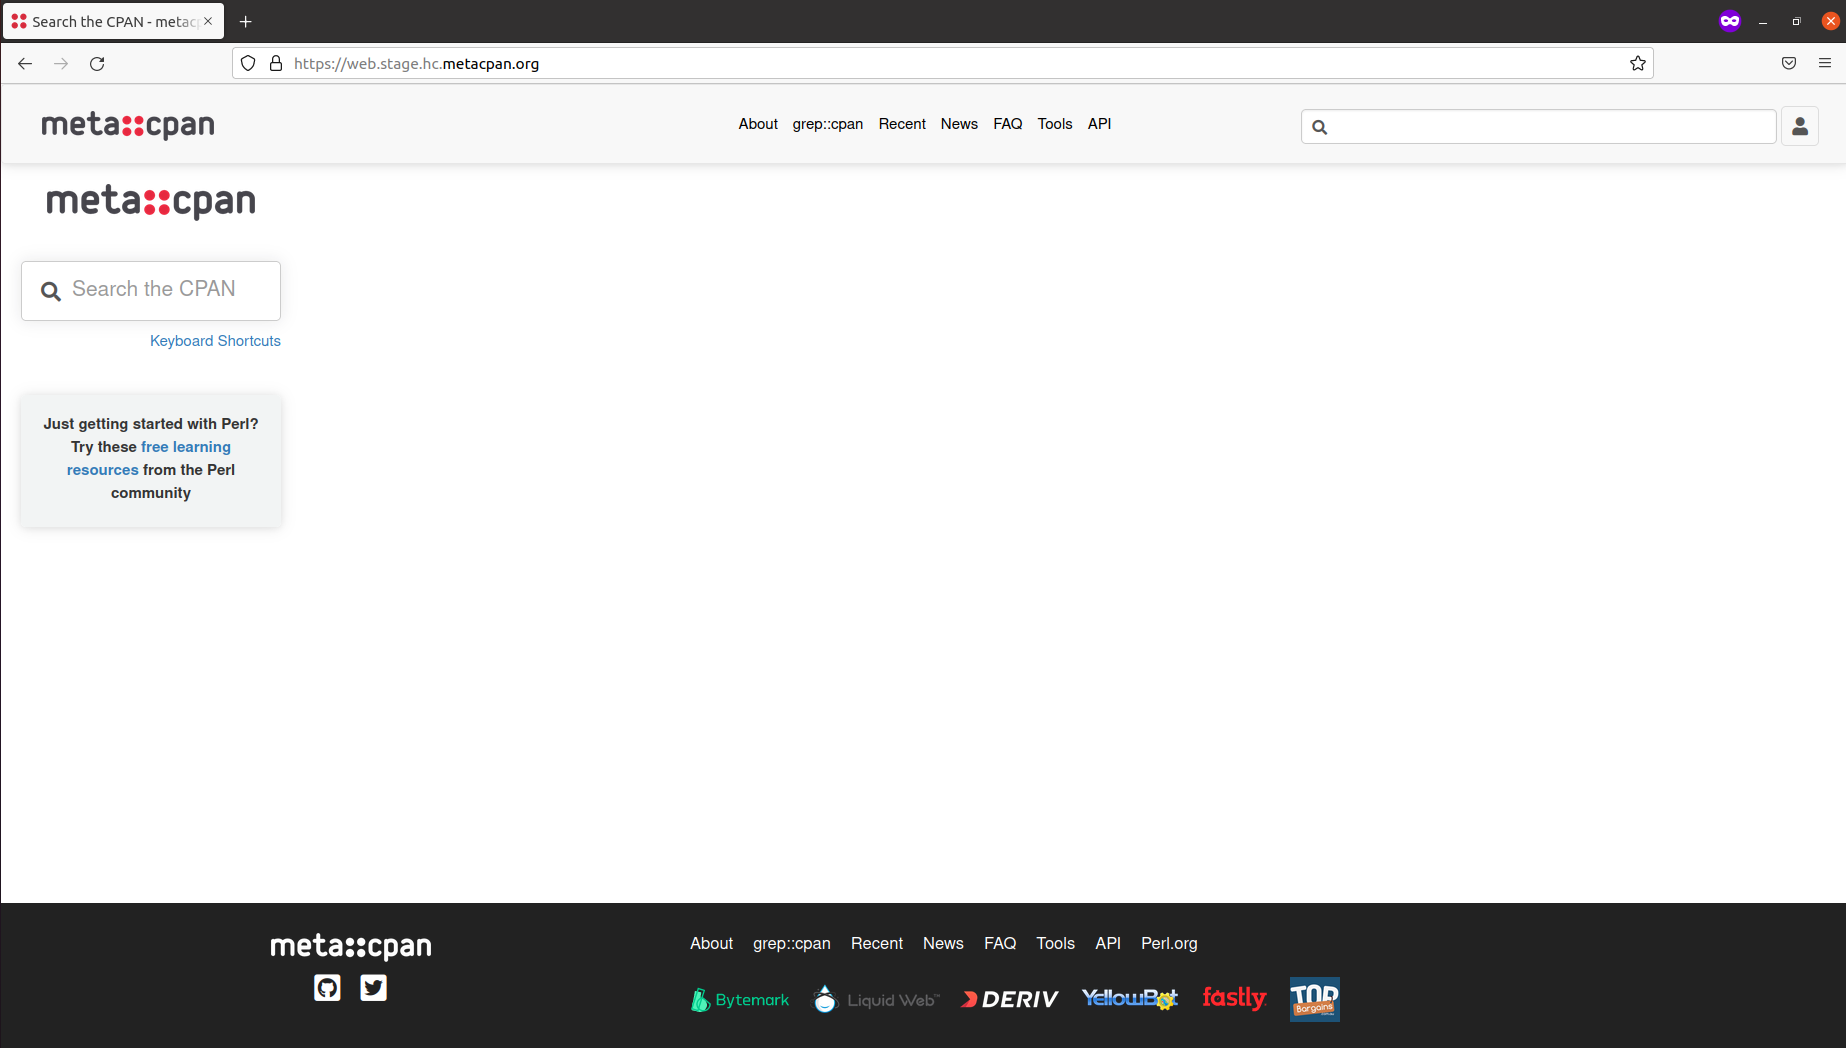Open the Top Bargains sponsor logo
1846x1048 pixels.
click(x=1315, y=999)
